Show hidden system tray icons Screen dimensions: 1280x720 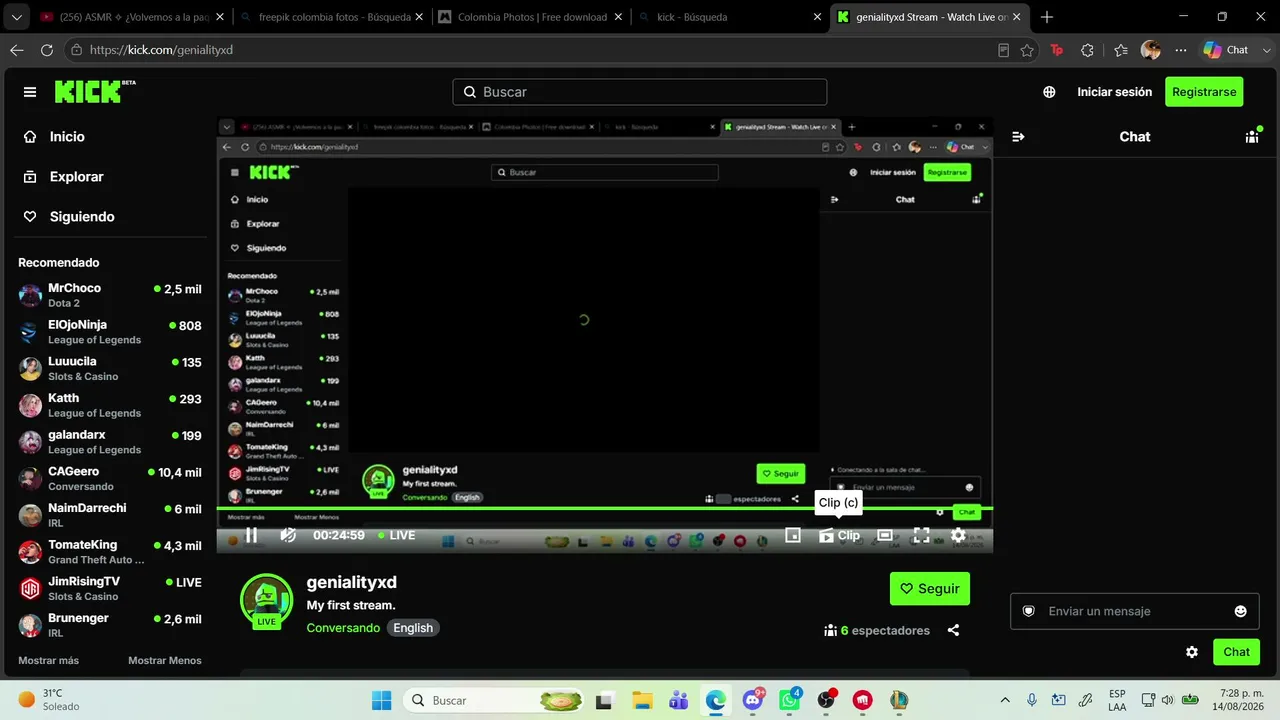click(1005, 700)
